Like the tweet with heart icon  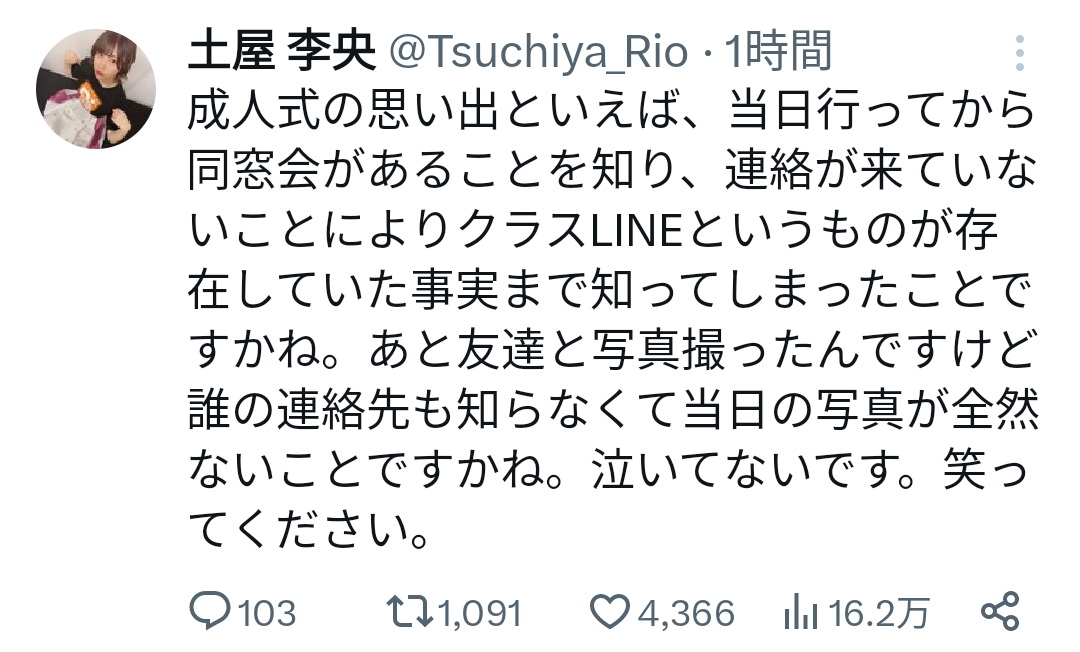609,612
